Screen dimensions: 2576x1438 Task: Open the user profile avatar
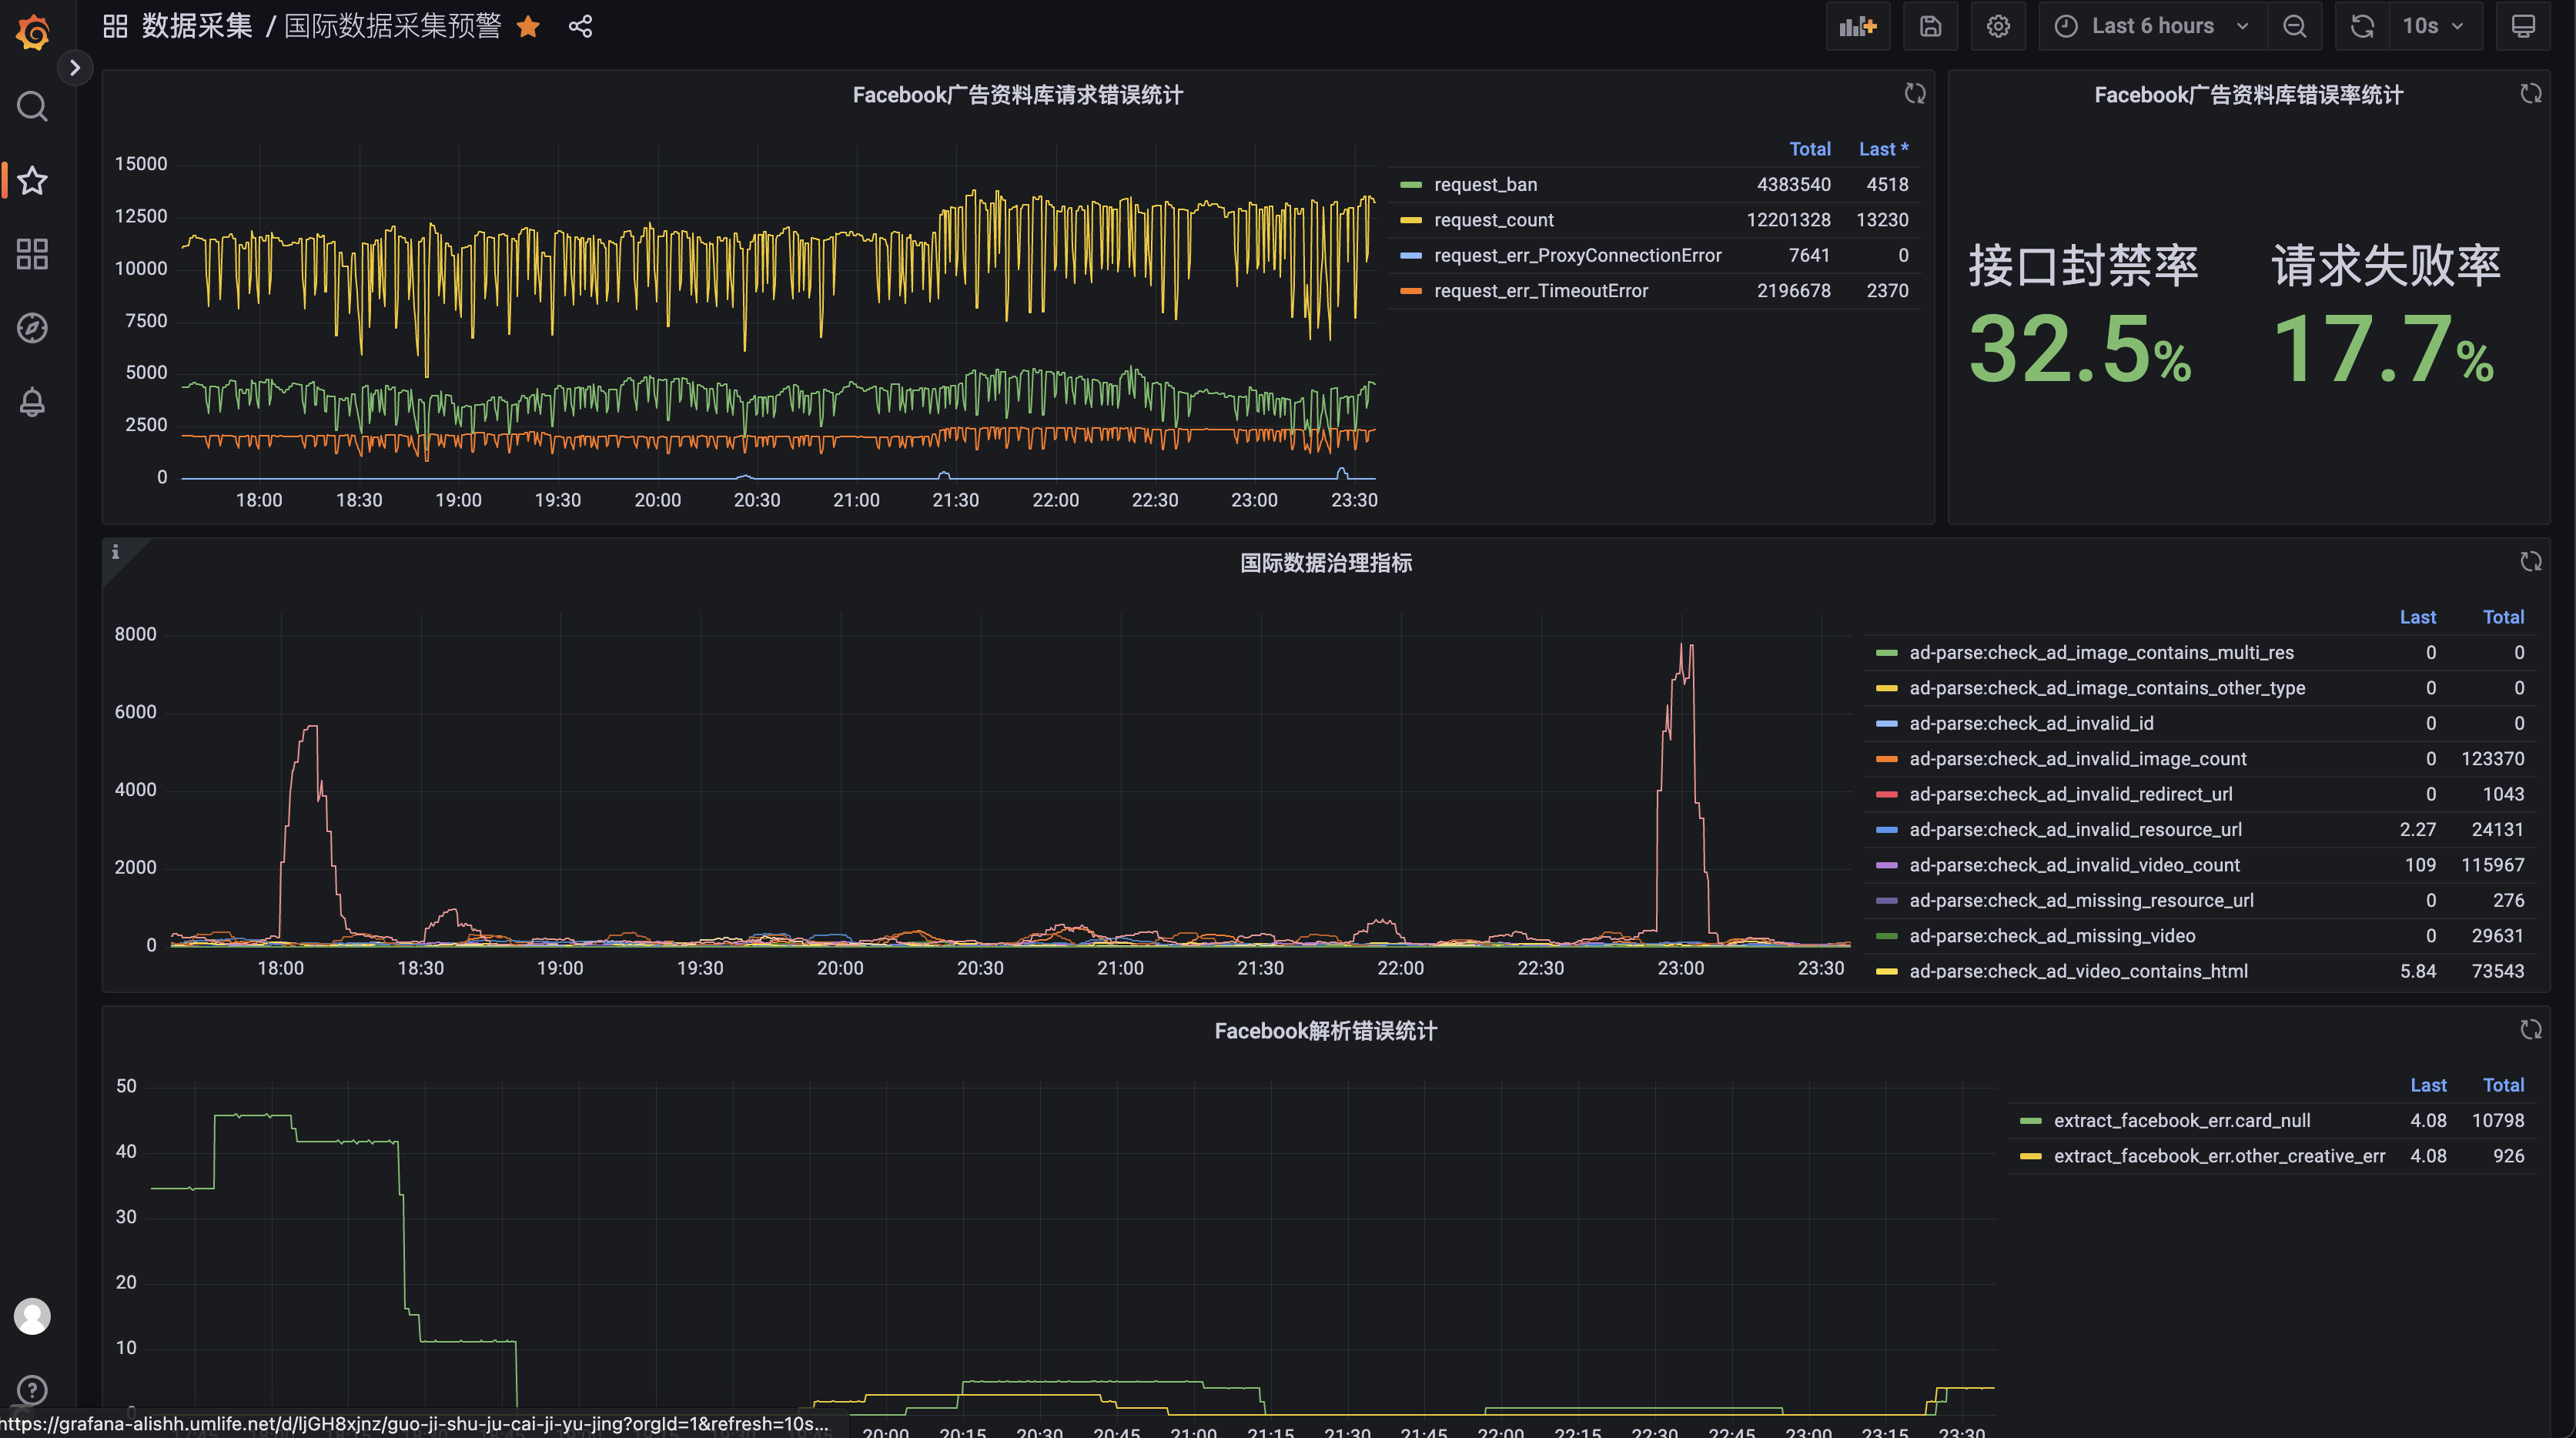[32, 1316]
